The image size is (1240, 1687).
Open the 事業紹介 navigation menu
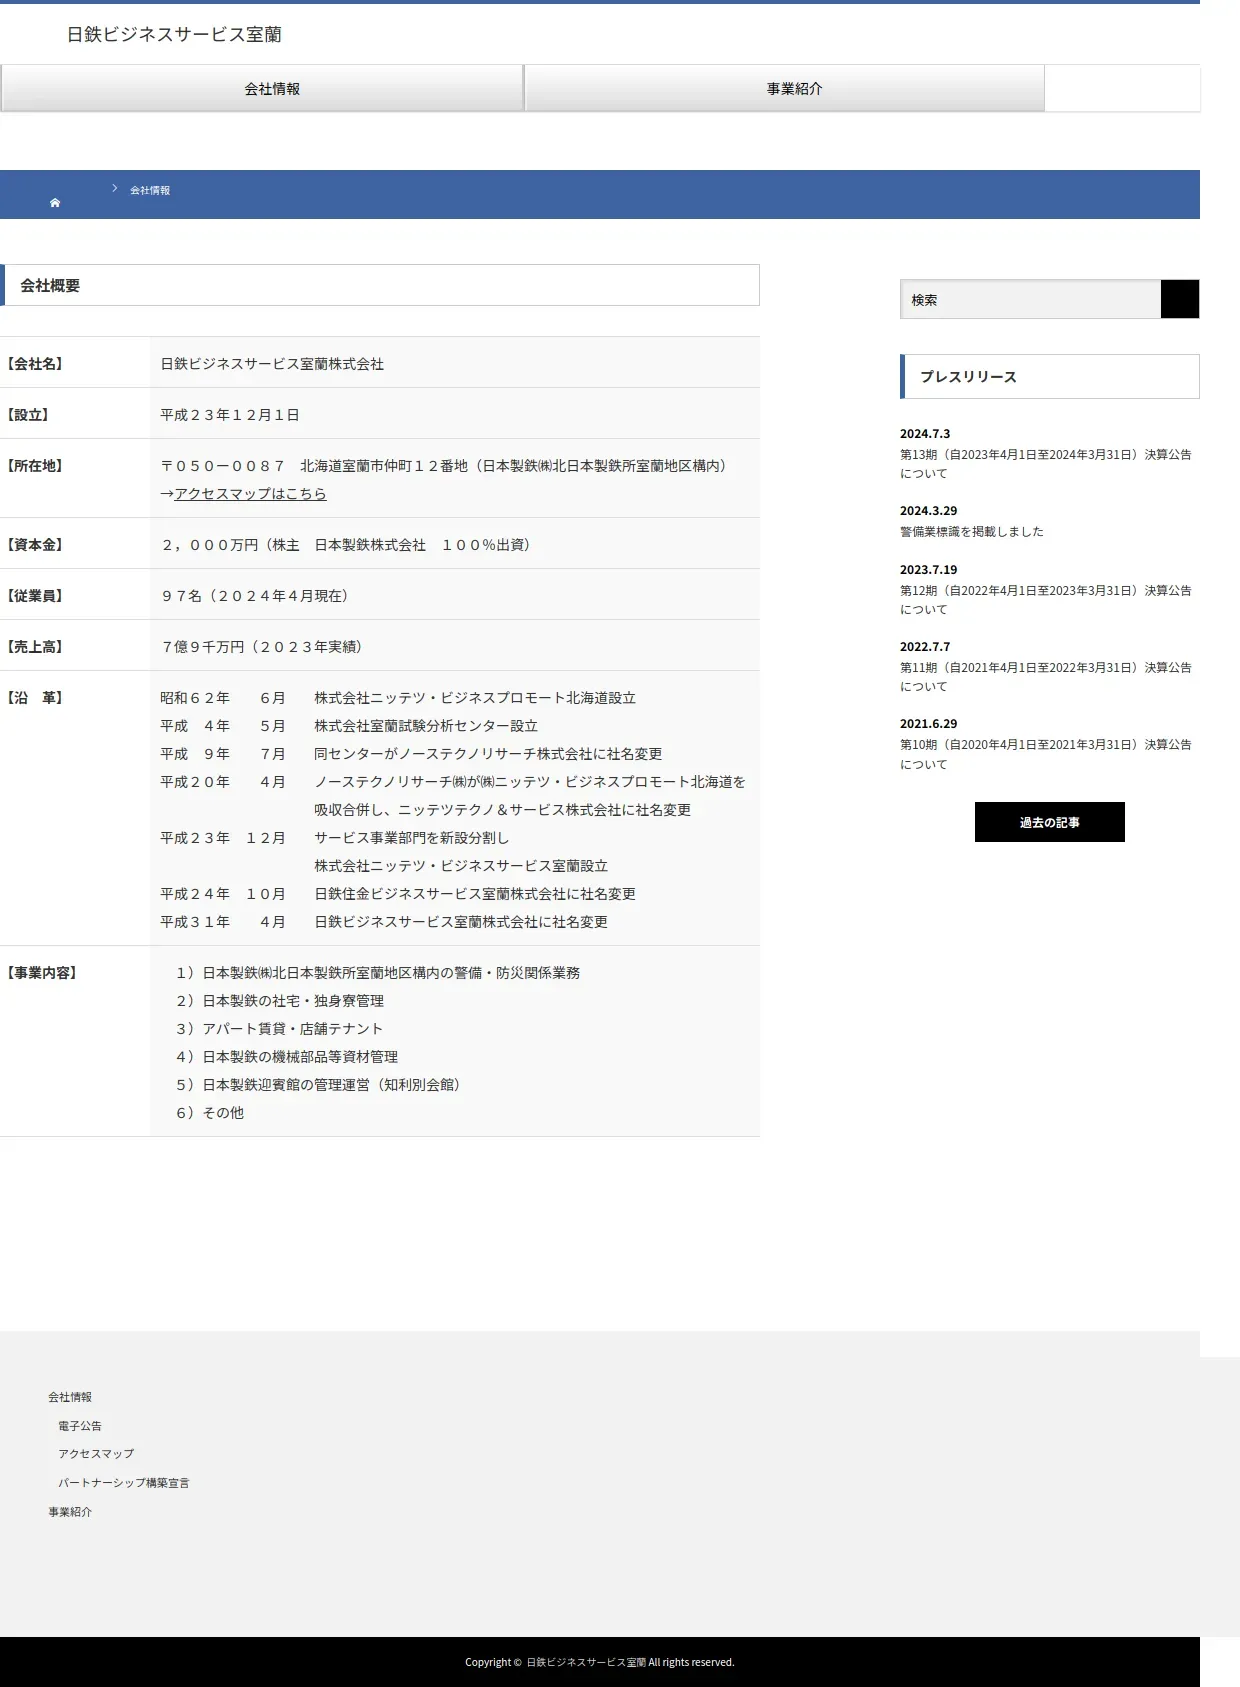(x=785, y=89)
